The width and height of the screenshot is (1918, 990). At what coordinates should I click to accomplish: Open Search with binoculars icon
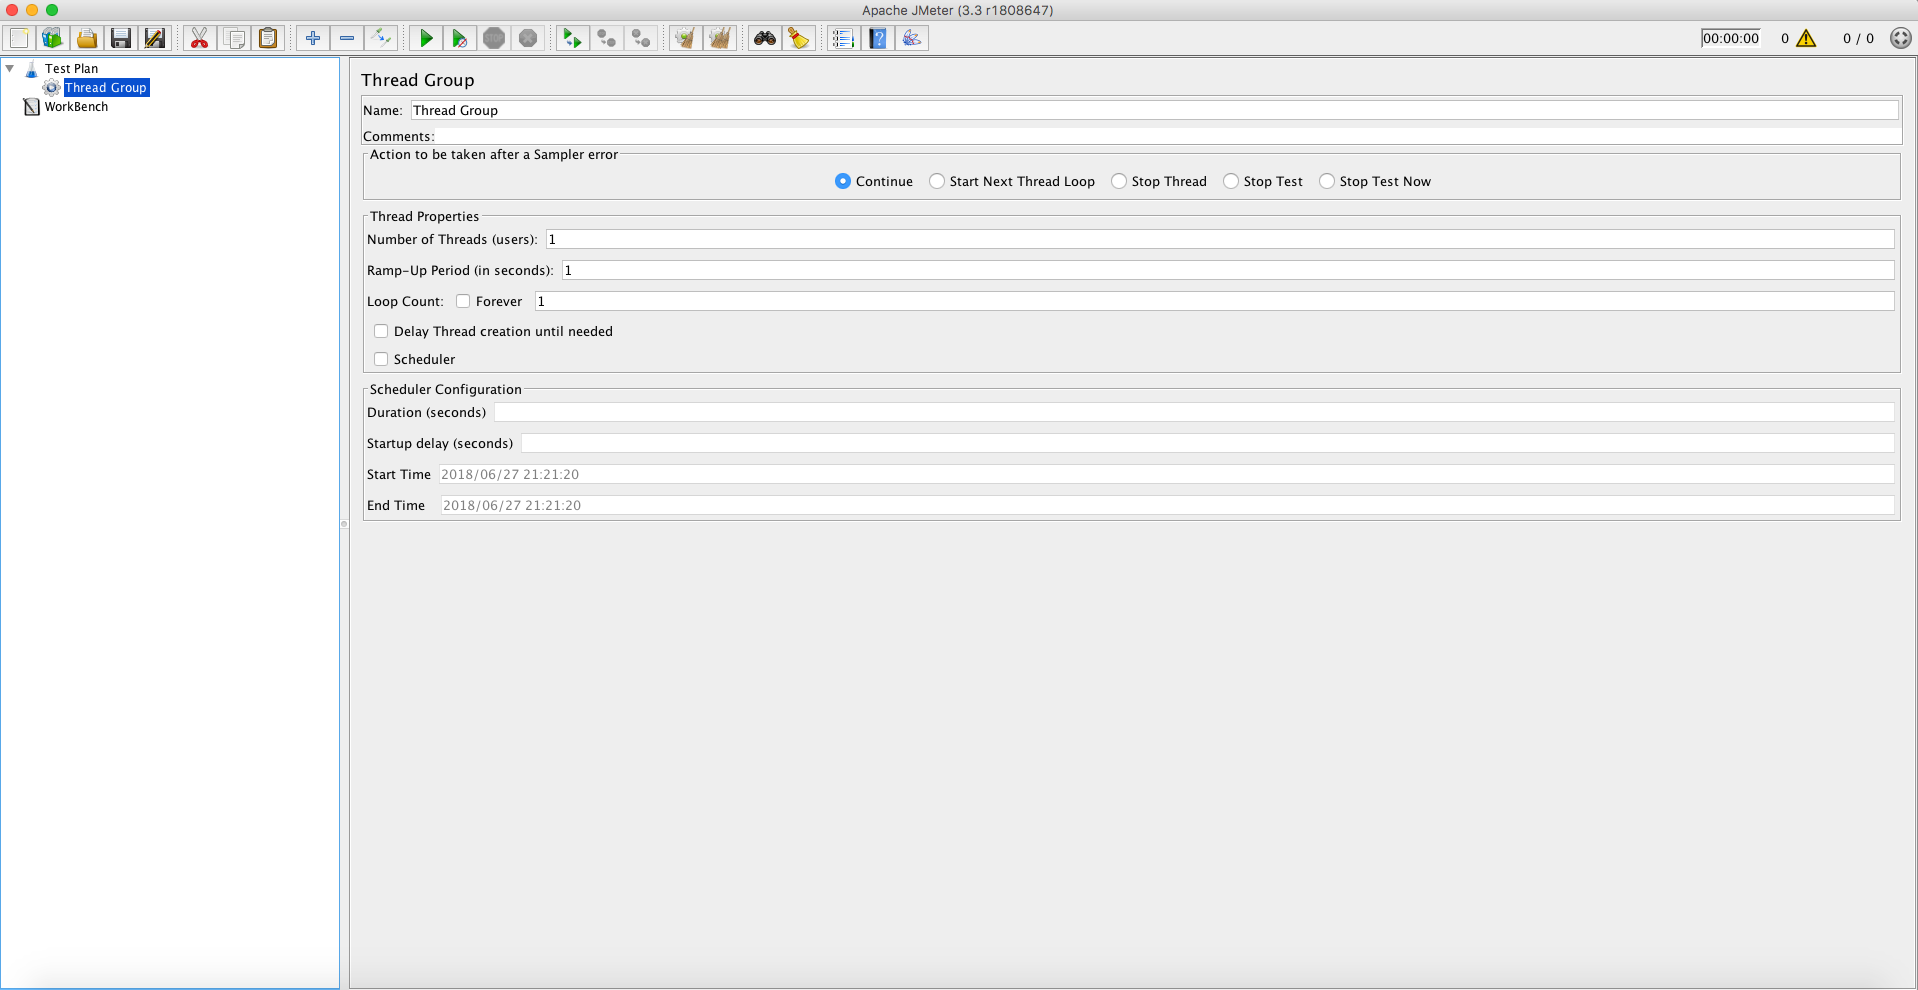pyautogui.click(x=765, y=38)
